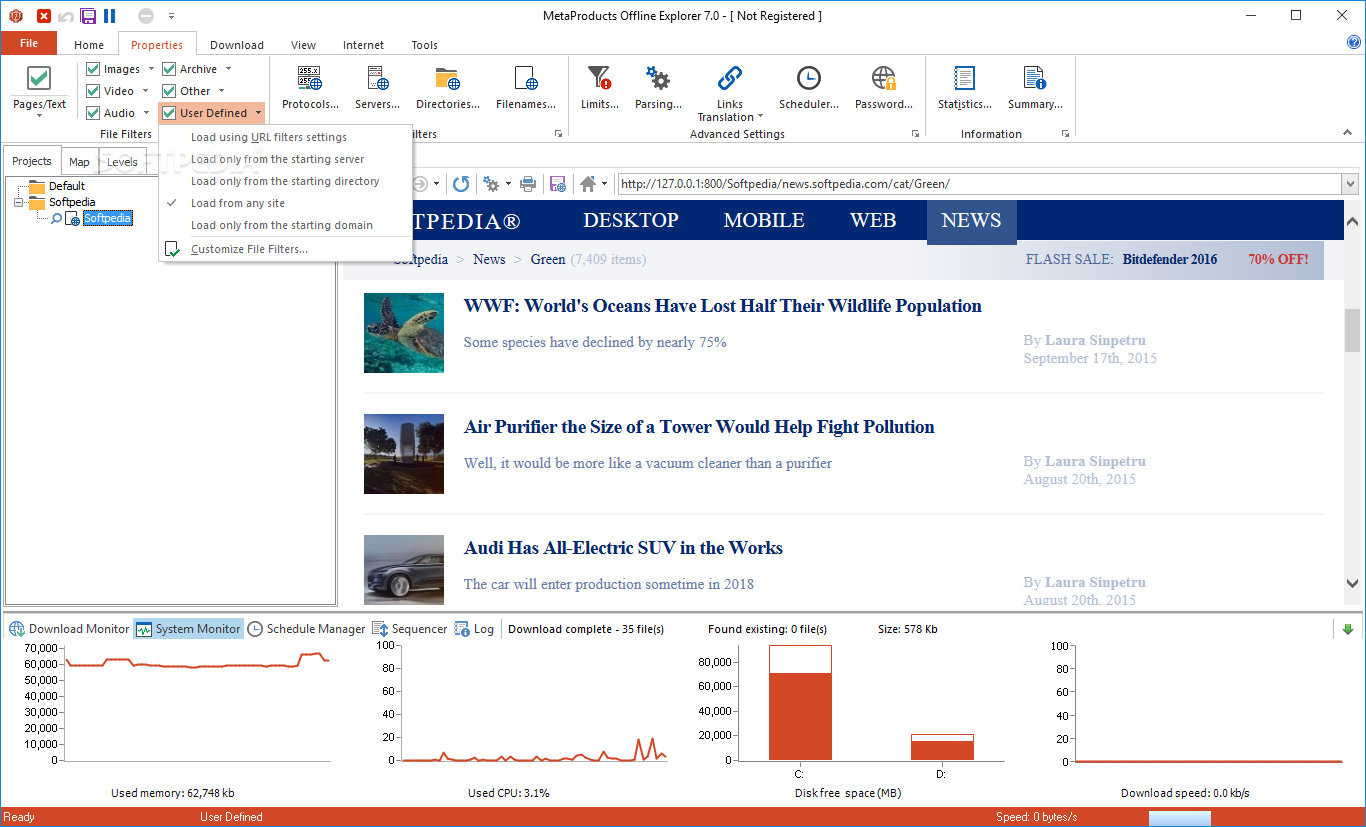Viewport: 1366px width, 827px height.
Task: Click the blue pause icon in title bar
Action: click(110, 15)
